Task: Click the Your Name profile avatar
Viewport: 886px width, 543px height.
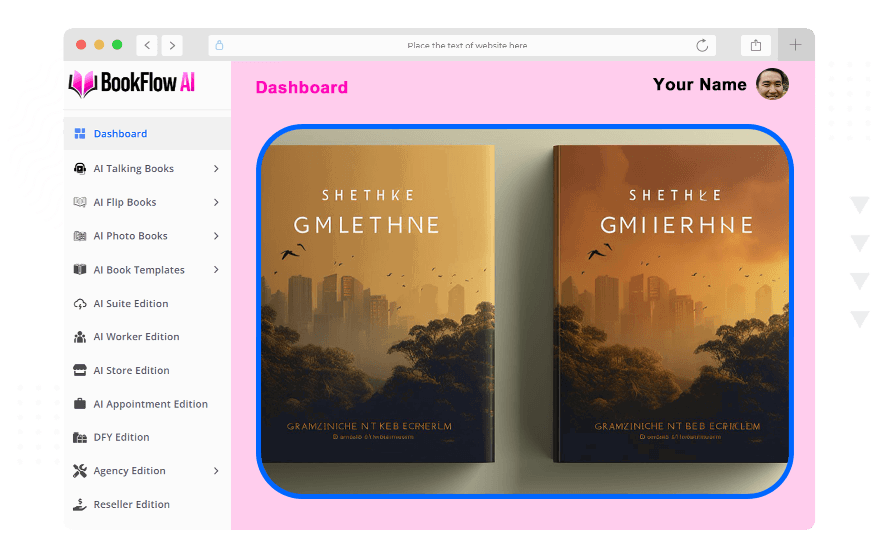Action: coord(772,85)
